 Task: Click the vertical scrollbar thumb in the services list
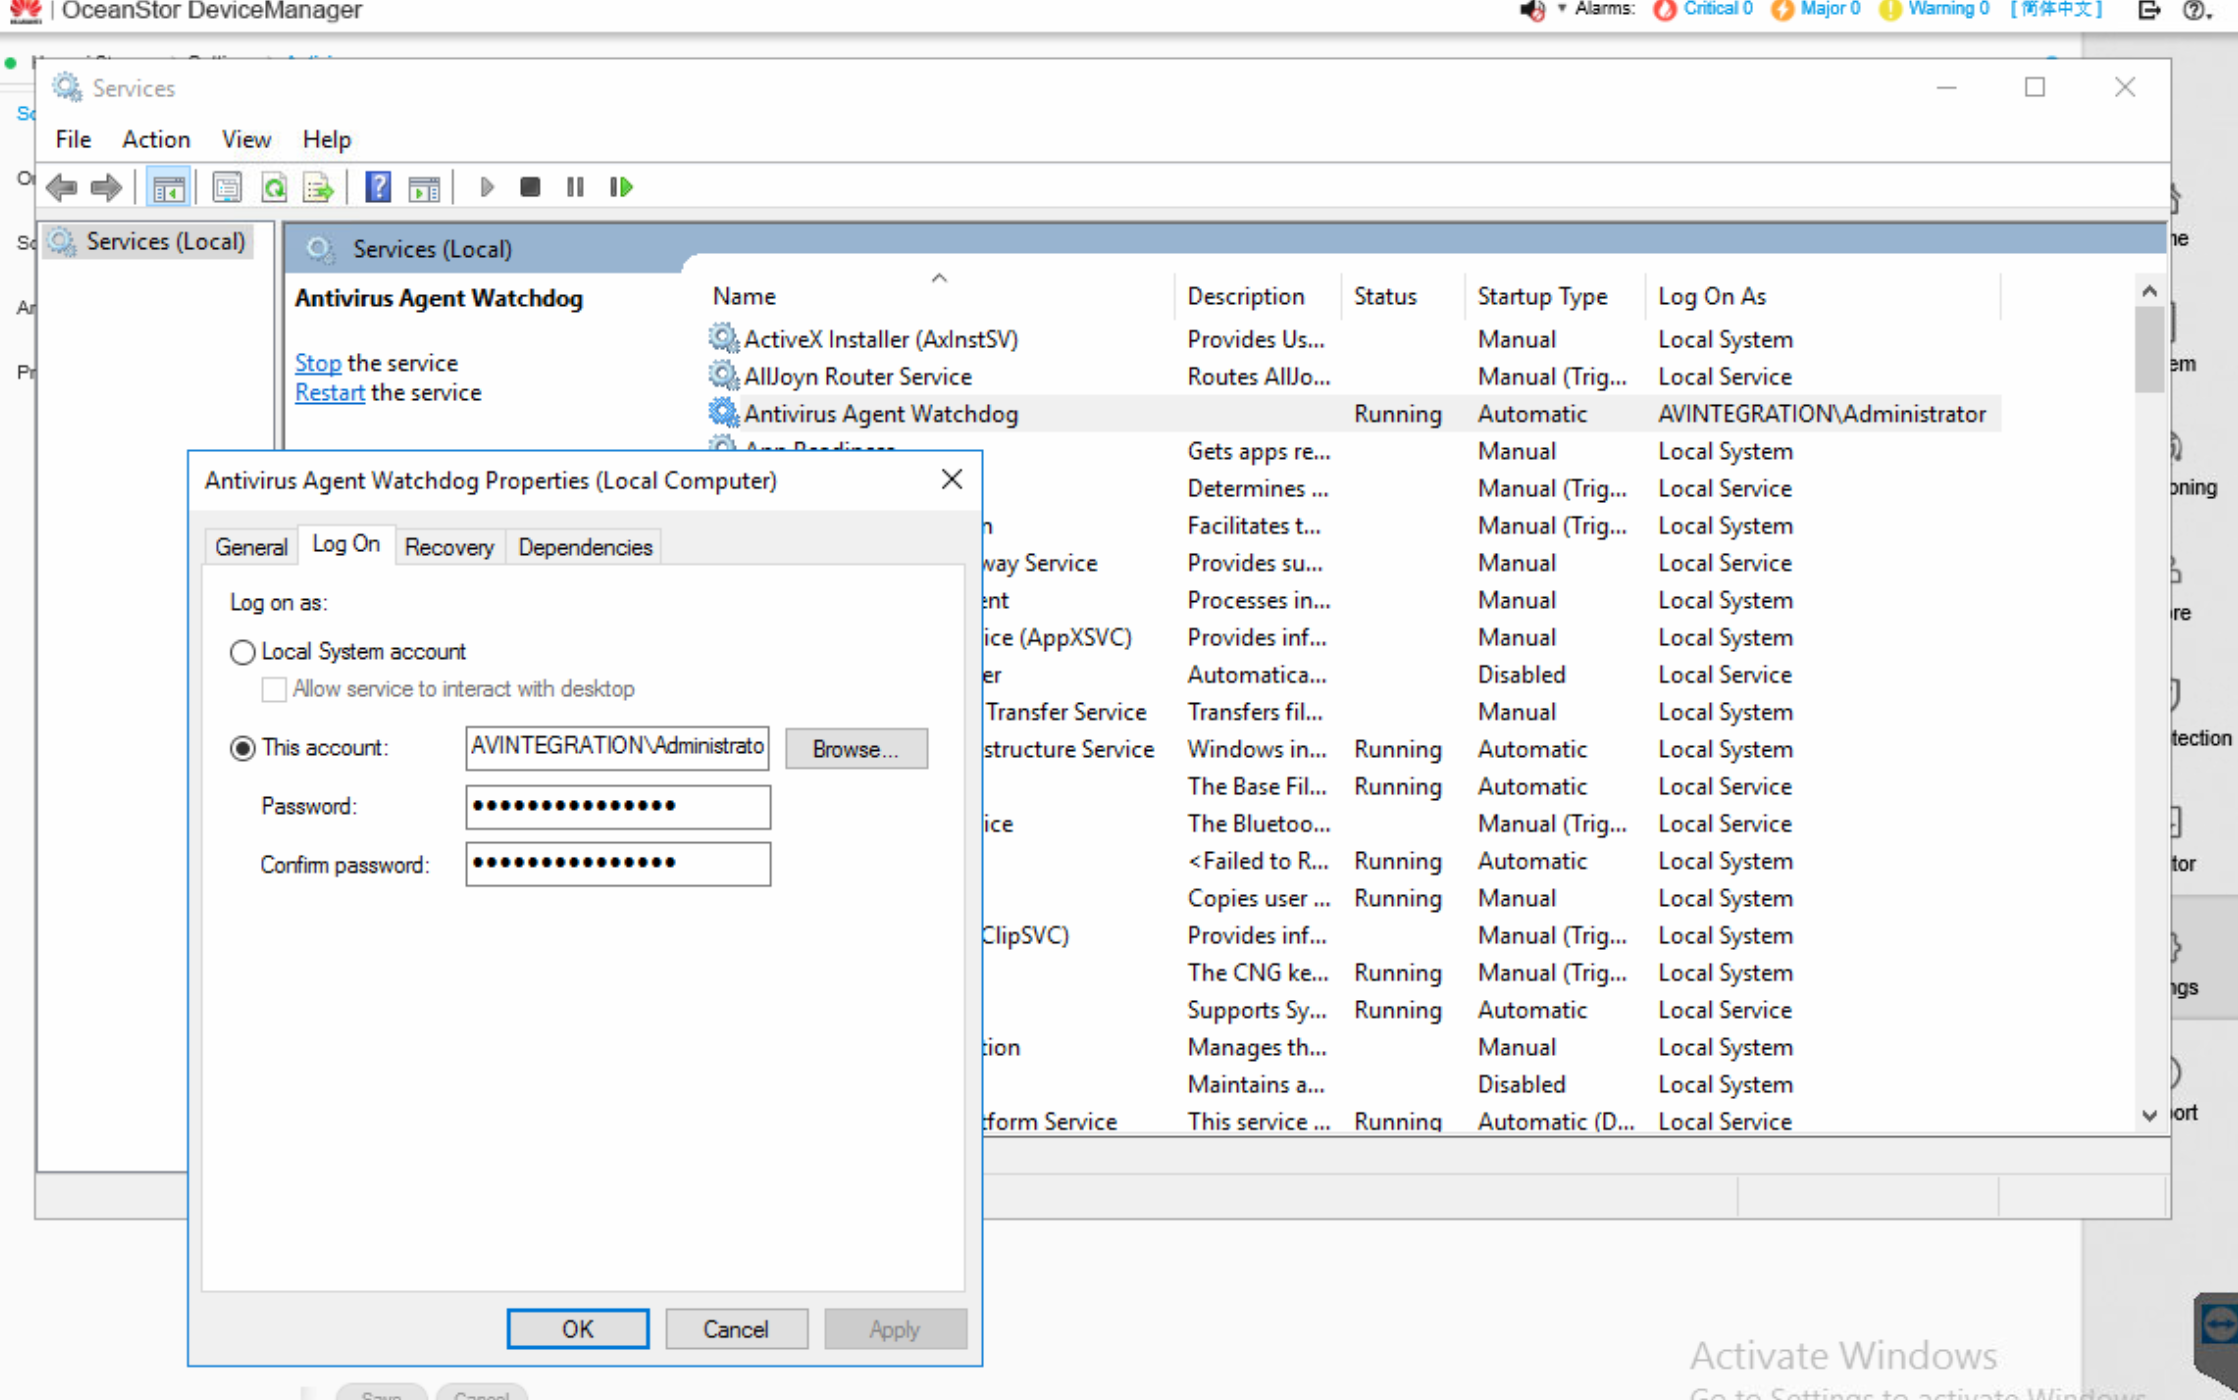(2150, 349)
